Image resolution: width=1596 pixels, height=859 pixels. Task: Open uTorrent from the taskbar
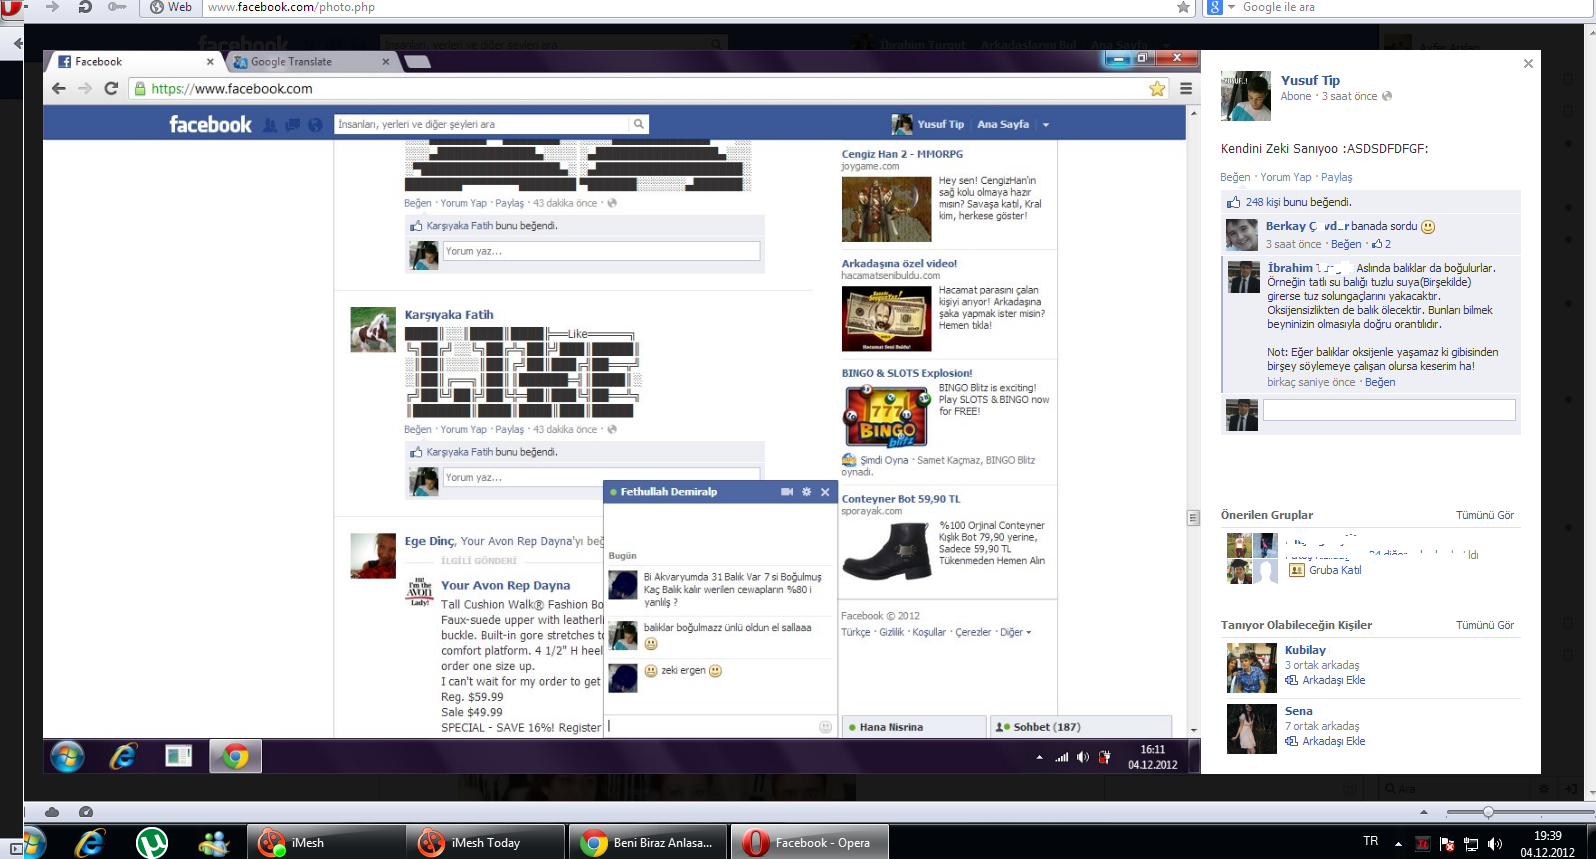tap(152, 843)
